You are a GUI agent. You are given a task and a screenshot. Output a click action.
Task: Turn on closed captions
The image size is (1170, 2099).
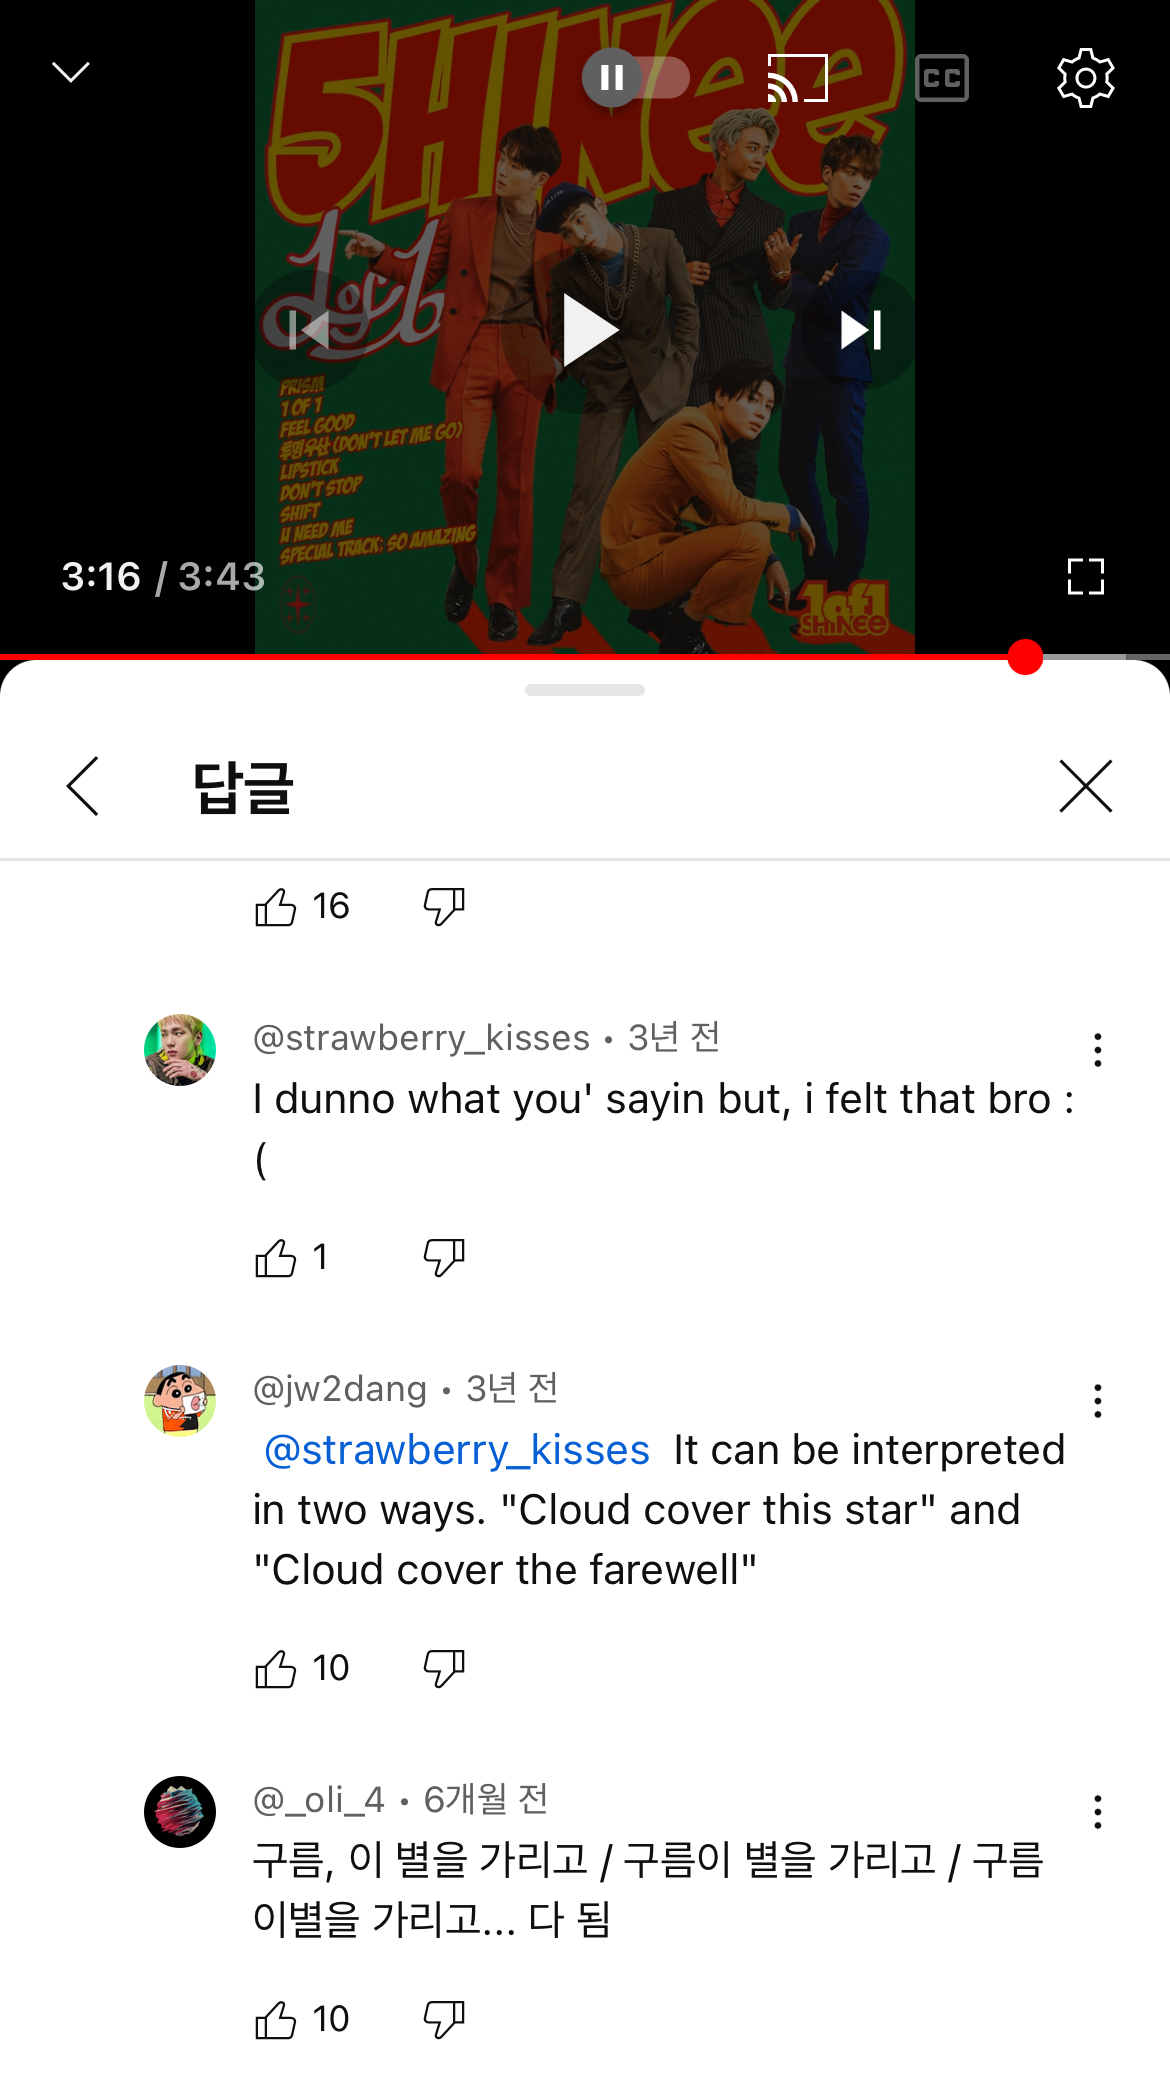tap(941, 78)
